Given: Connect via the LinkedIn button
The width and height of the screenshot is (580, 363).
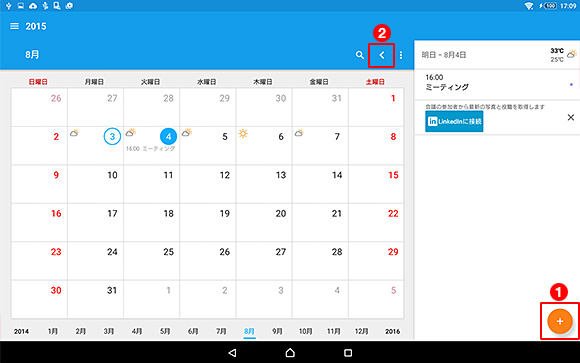Looking at the screenshot, I should click(x=454, y=121).
